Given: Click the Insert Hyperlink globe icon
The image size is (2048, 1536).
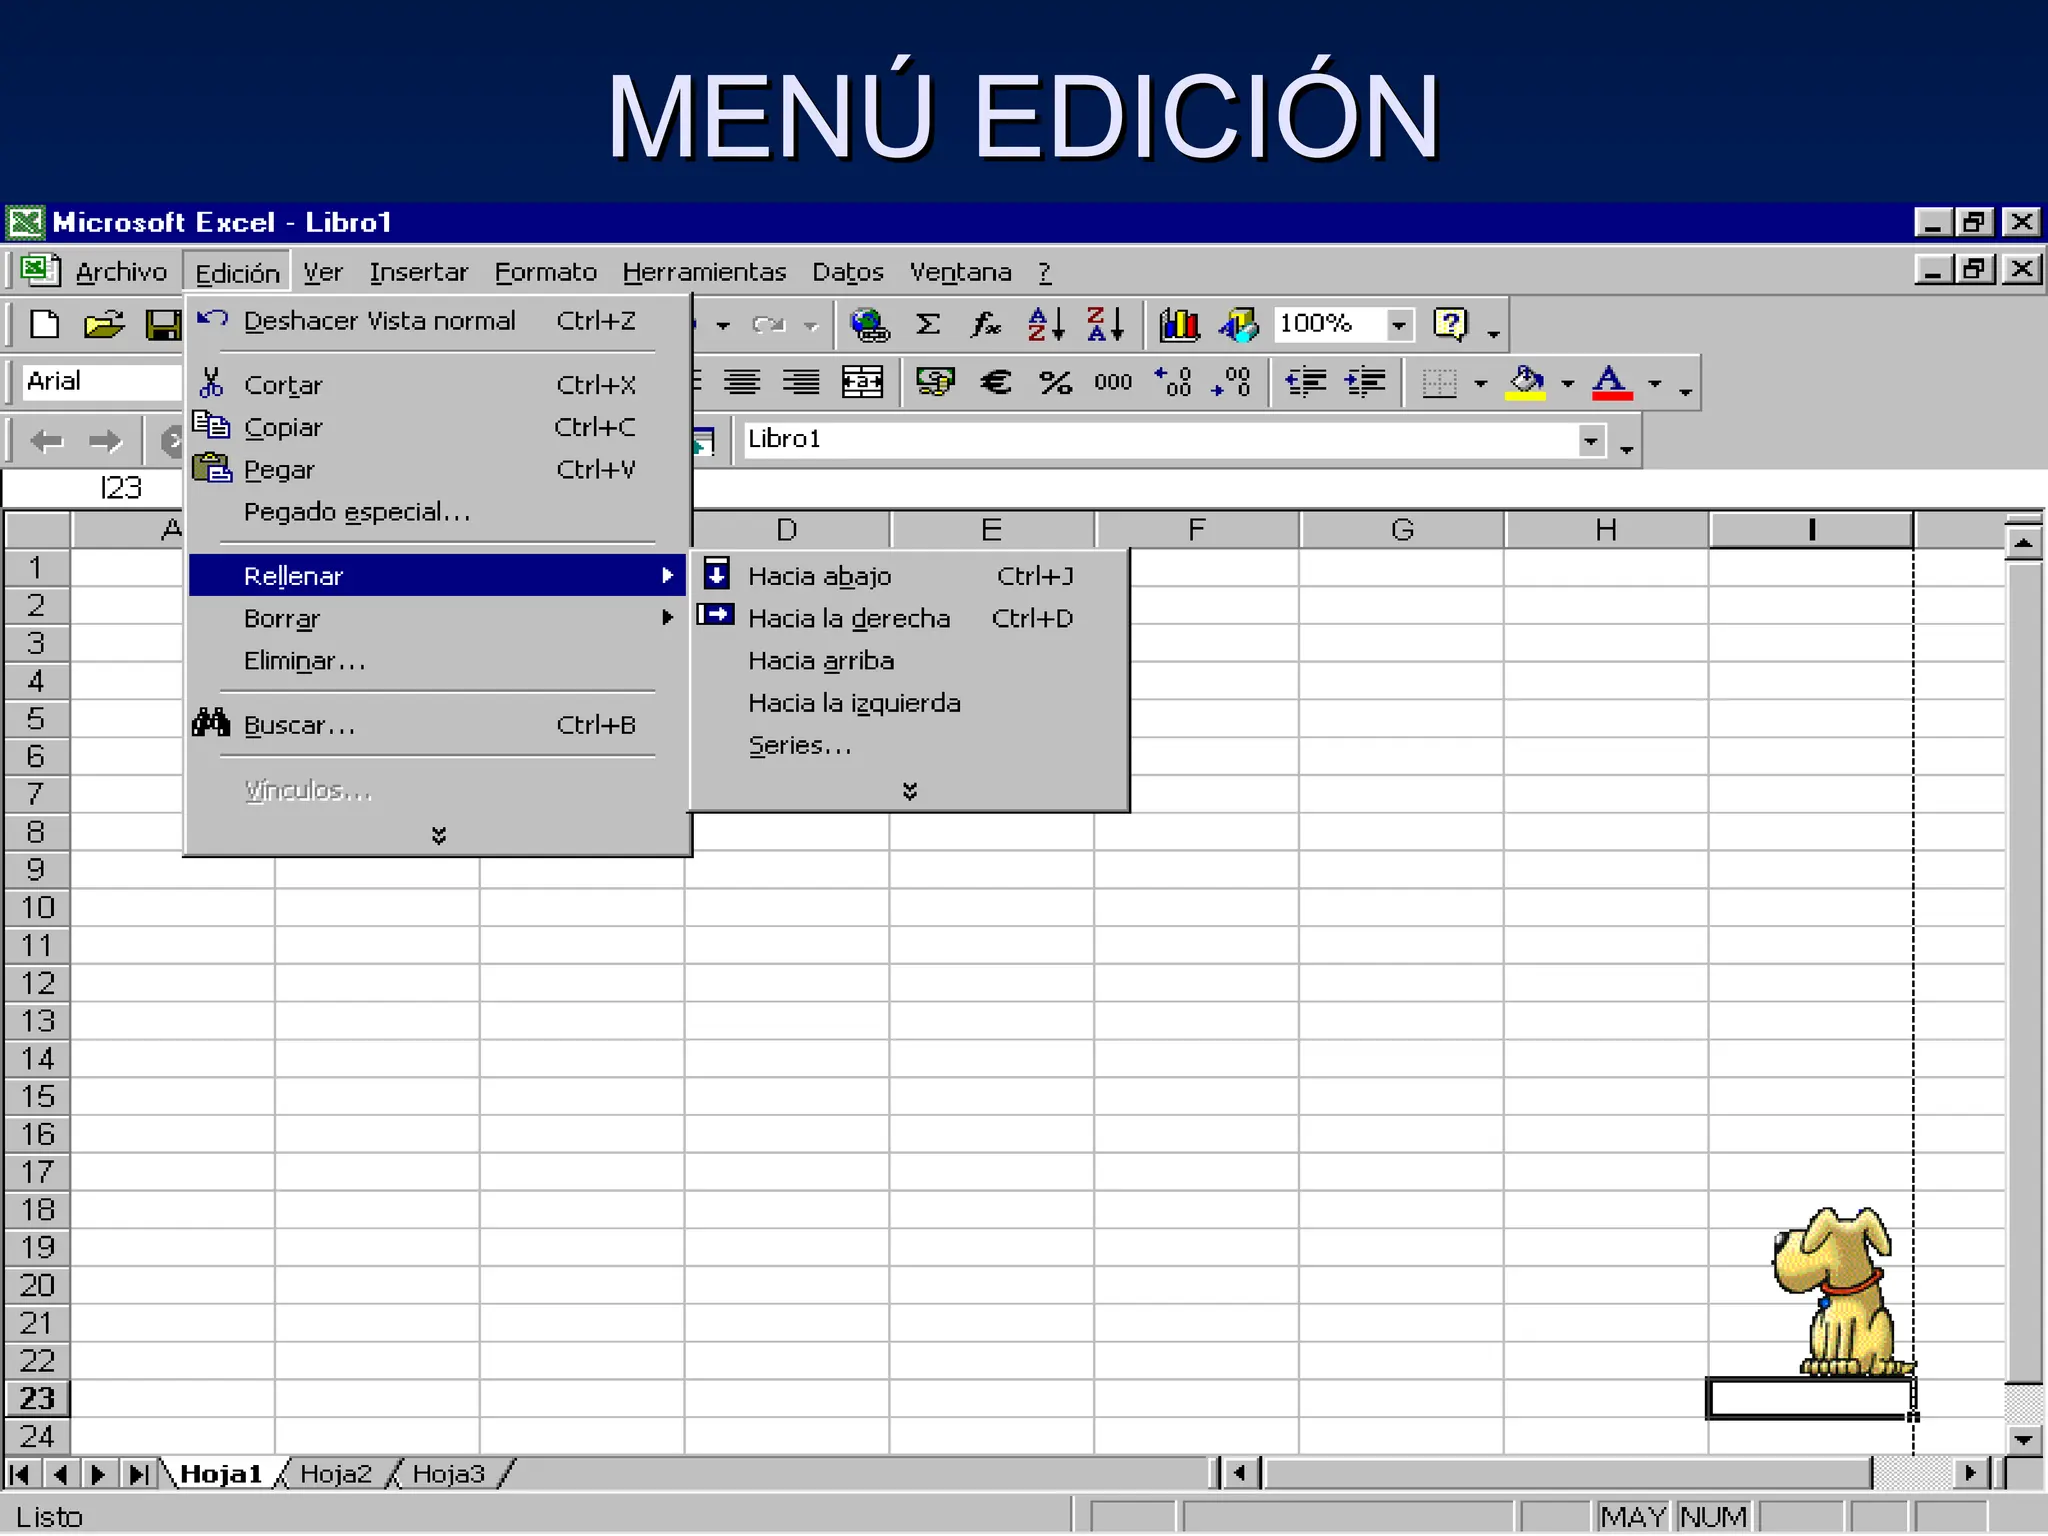Looking at the screenshot, I should pos(869,324).
